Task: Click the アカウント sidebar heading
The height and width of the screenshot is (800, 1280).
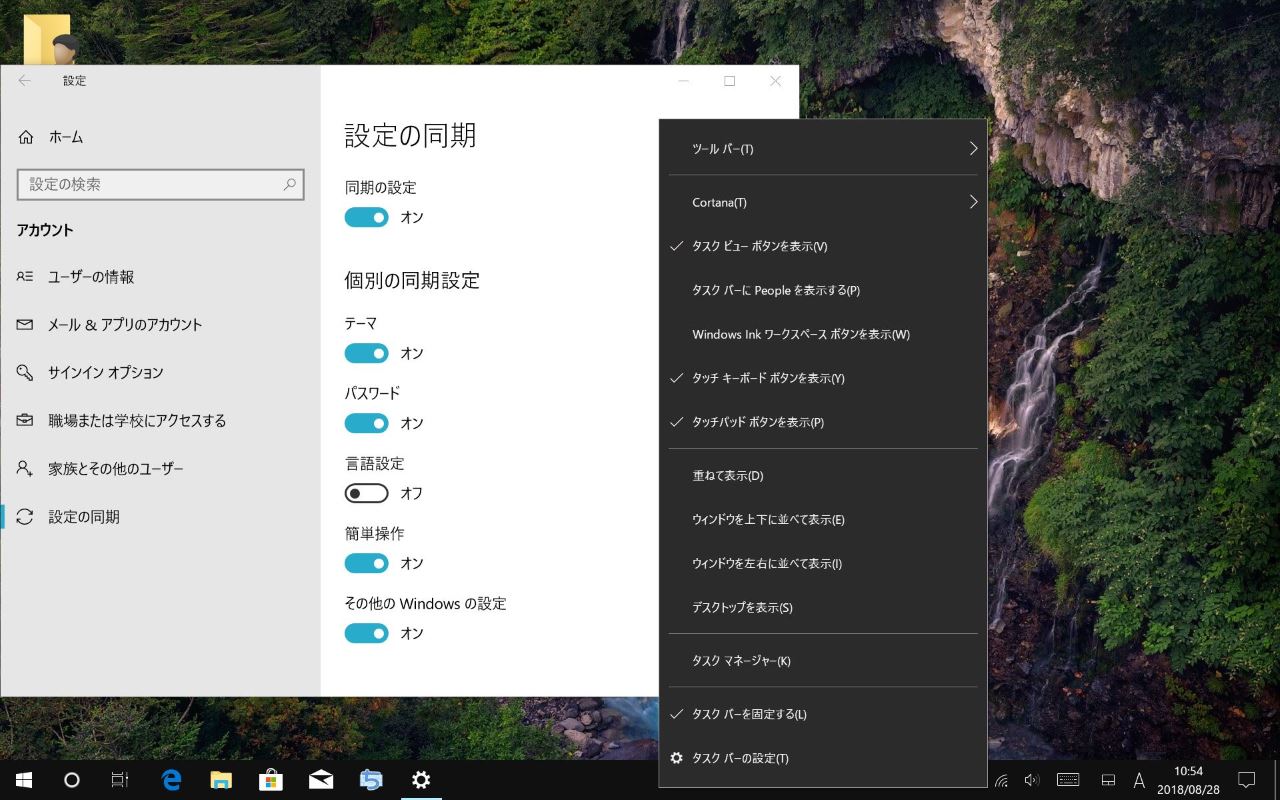Action: (x=45, y=230)
